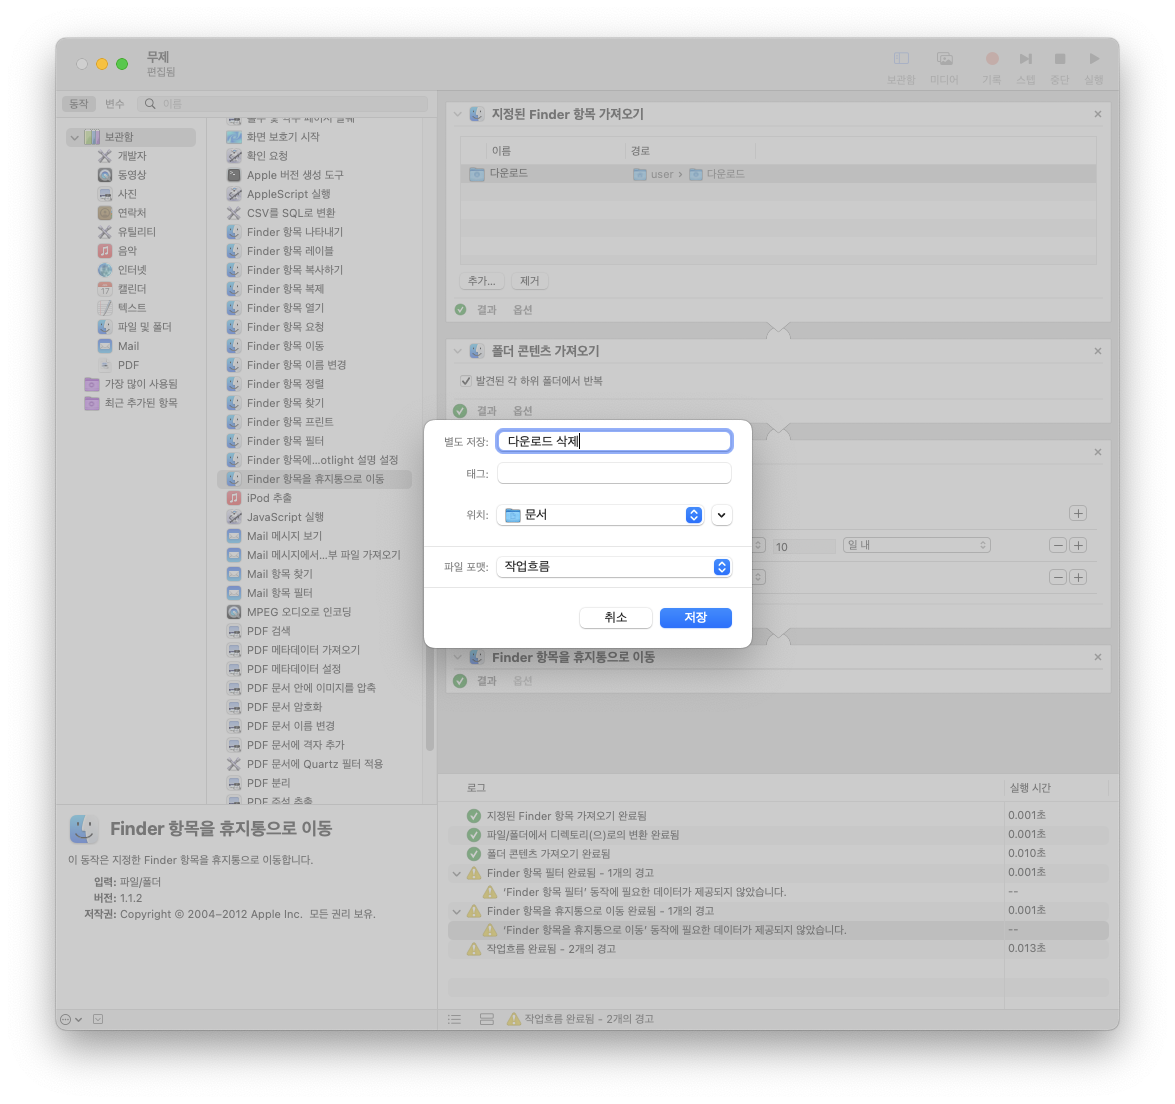Viewport: 1175px width, 1104px height.
Task: Click the variables split view icon
Action: [x=486, y=1019]
